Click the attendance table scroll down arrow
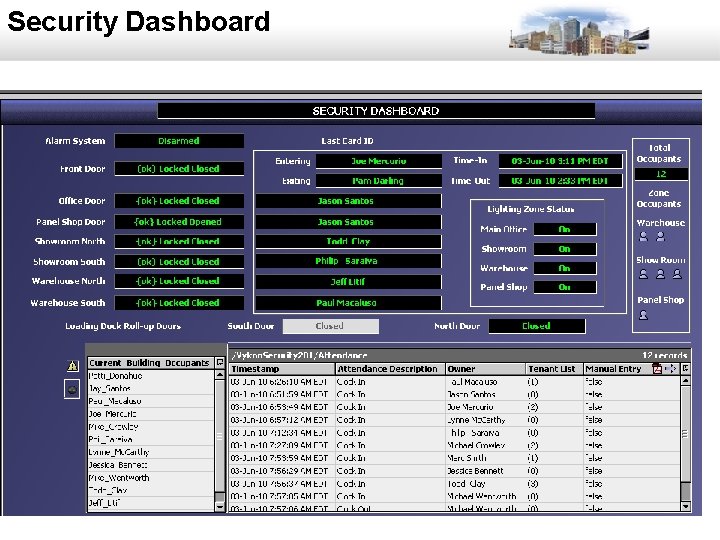This screenshot has width=720, height=540. [x=685, y=506]
